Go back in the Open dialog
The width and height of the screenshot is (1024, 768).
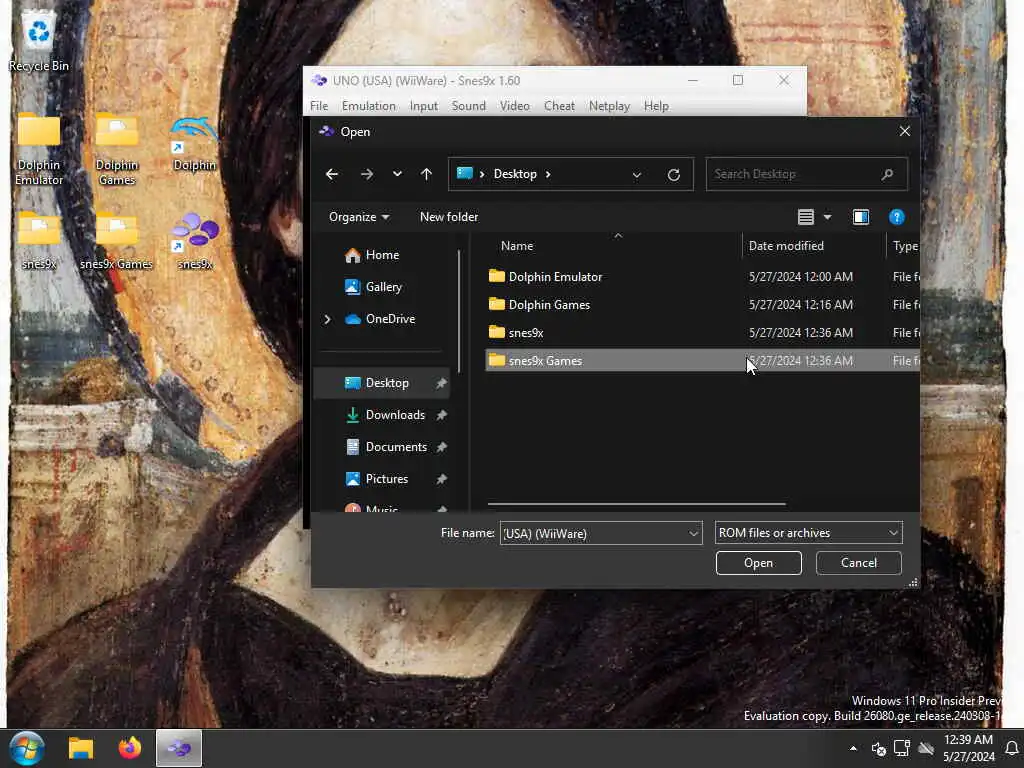pyautogui.click(x=332, y=174)
